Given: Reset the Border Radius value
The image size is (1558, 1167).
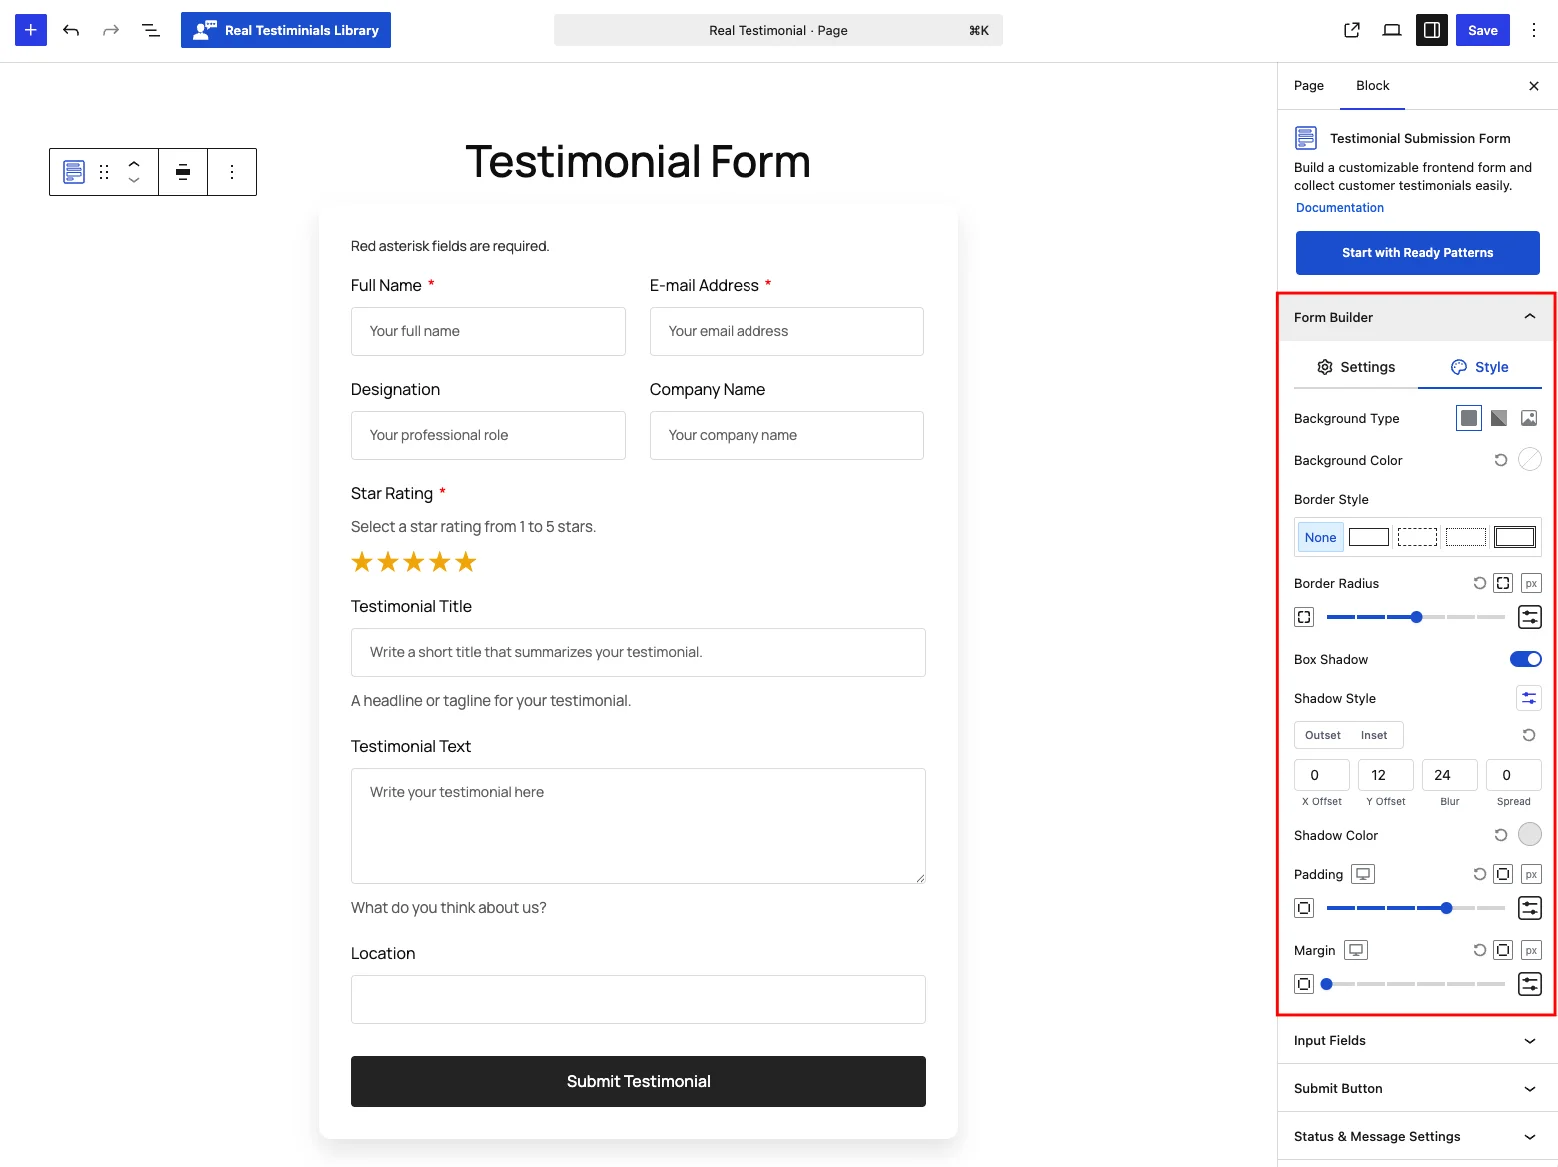Looking at the screenshot, I should coord(1480,583).
